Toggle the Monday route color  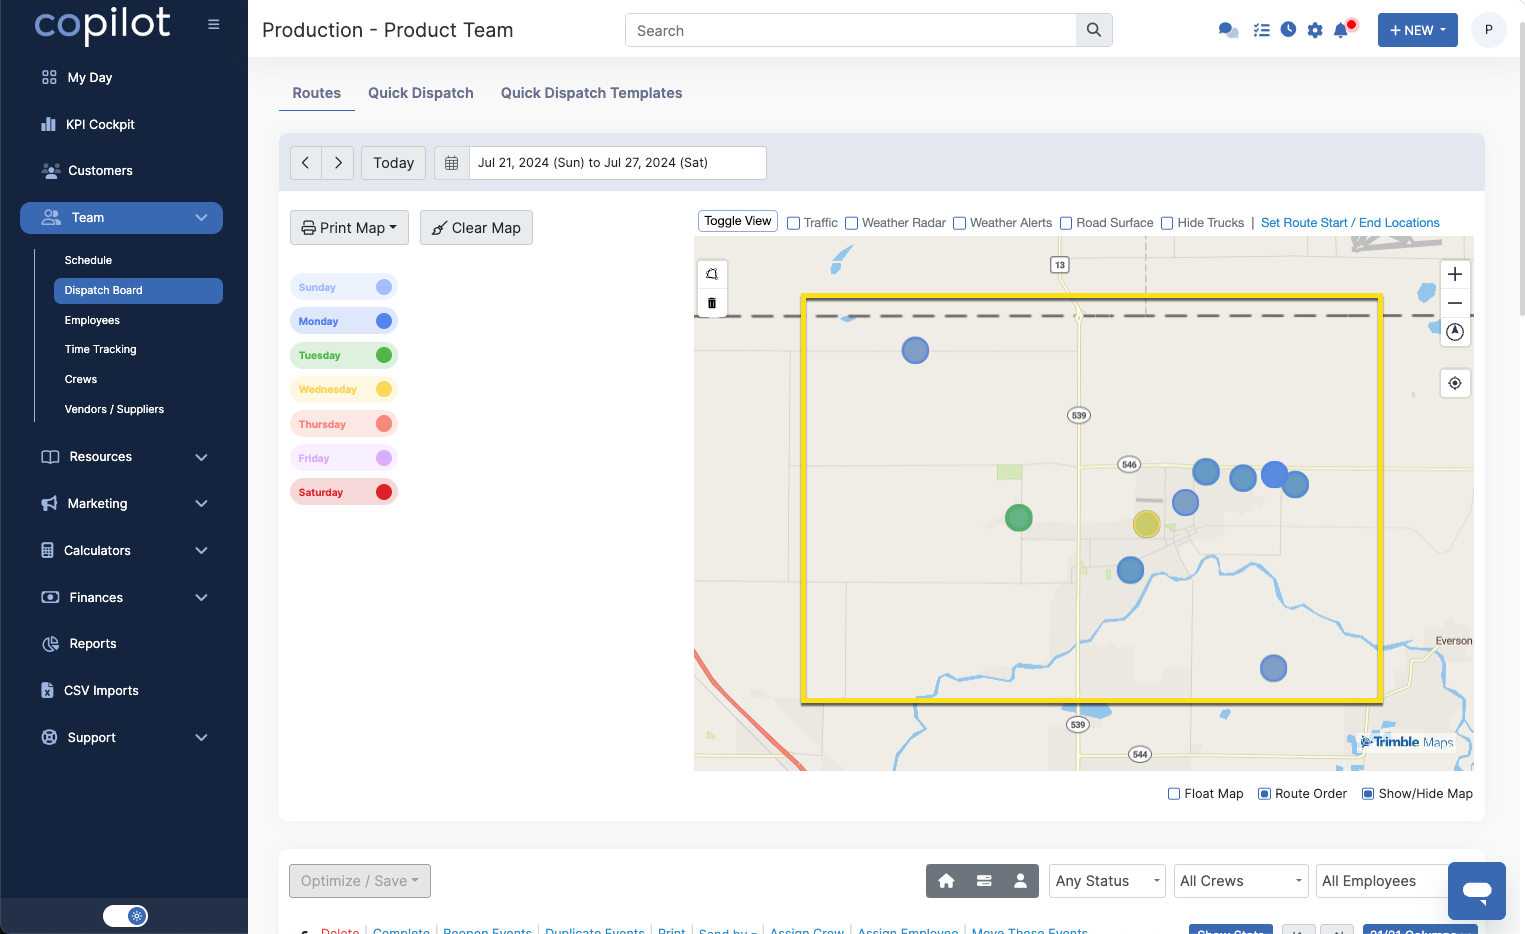(344, 321)
